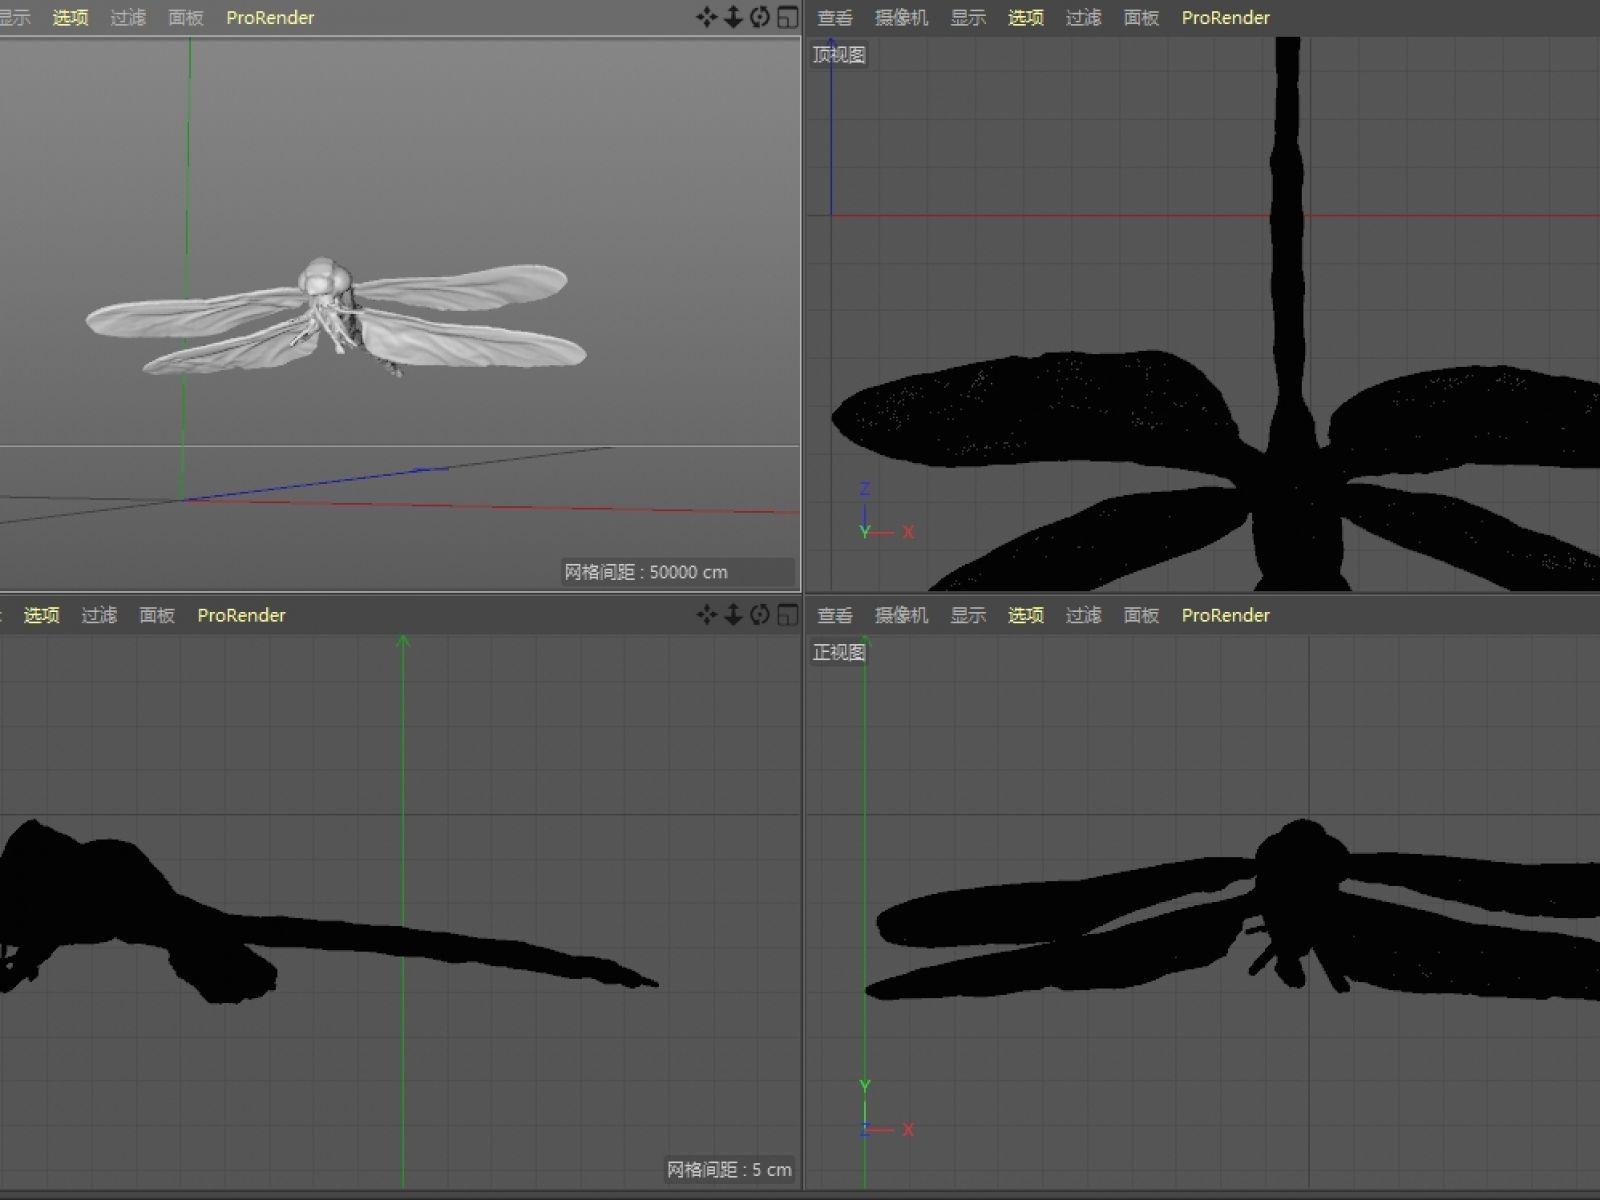
Task: Open 面板 menu in perspective viewport
Action: click(x=186, y=17)
